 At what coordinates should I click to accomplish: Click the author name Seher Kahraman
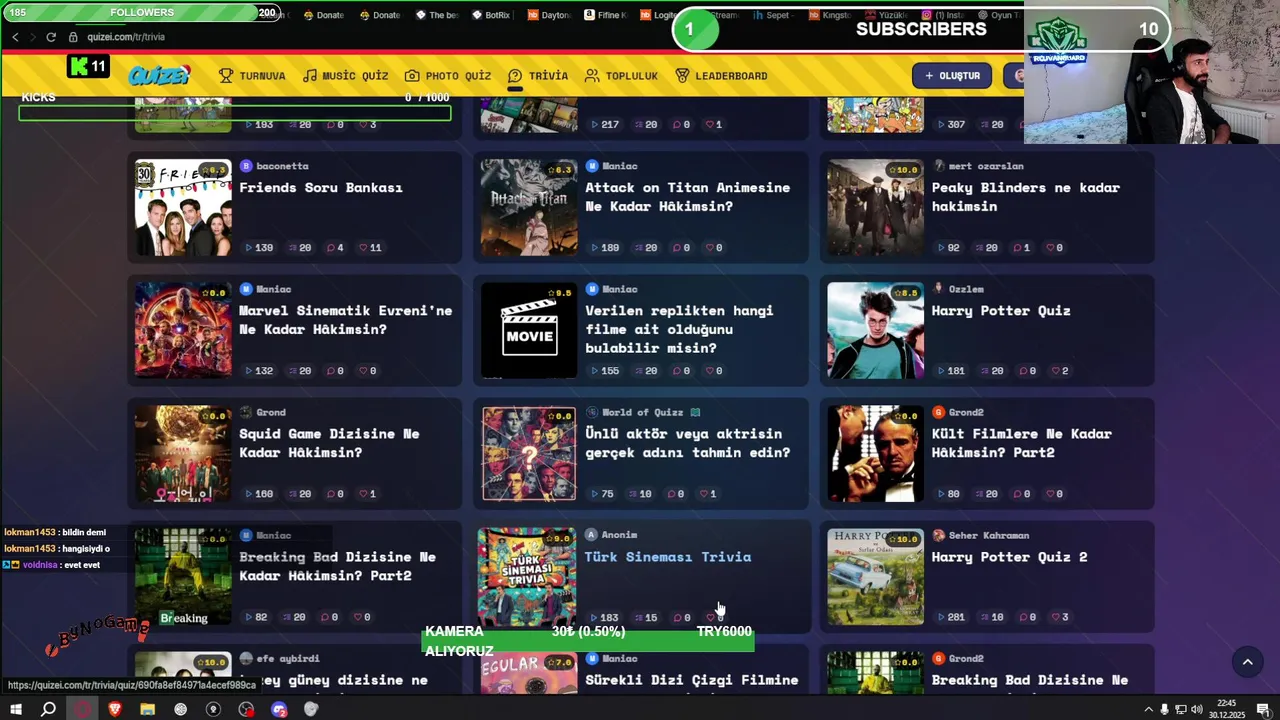coord(989,535)
